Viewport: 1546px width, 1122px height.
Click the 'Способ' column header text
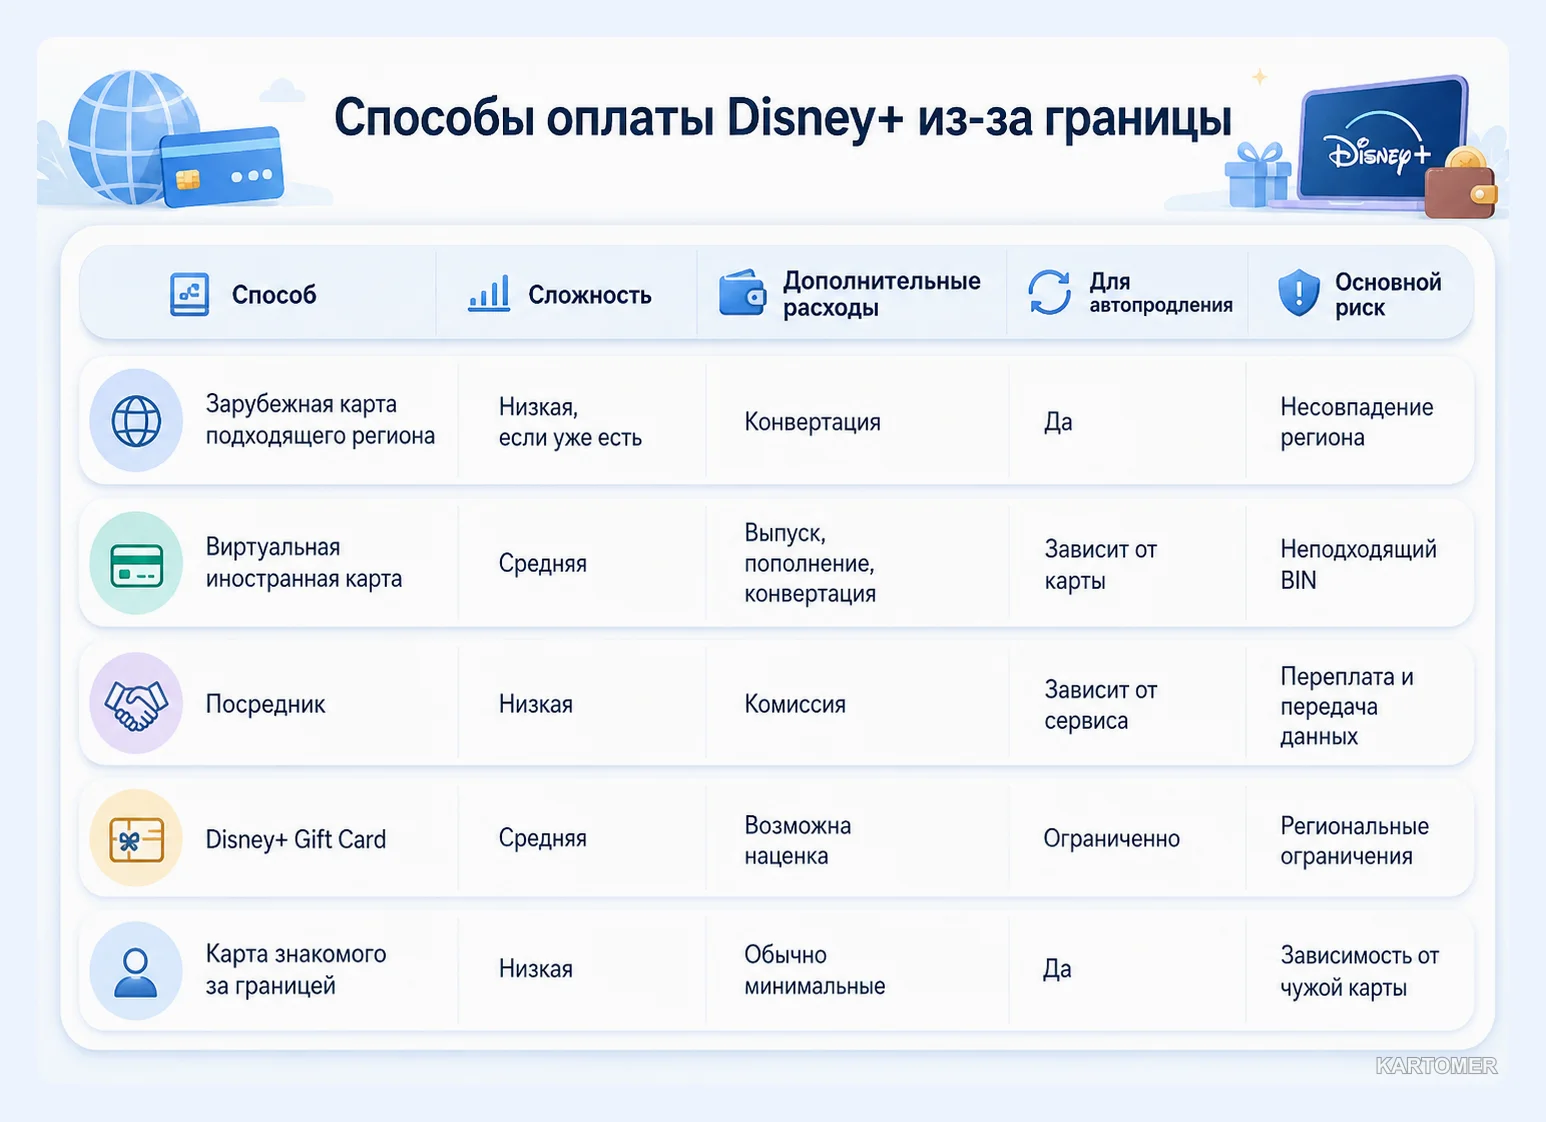point(274,295)
